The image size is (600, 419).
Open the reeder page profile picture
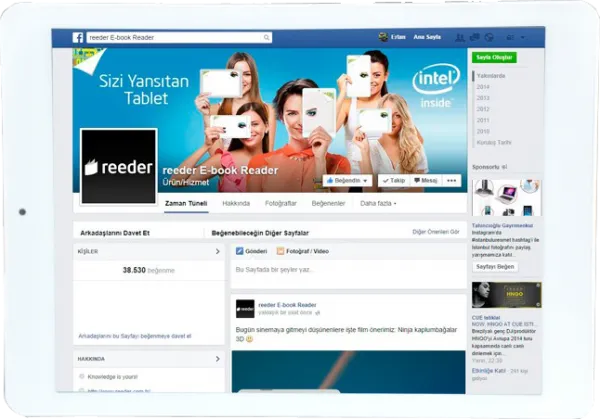tap(119, 166)
